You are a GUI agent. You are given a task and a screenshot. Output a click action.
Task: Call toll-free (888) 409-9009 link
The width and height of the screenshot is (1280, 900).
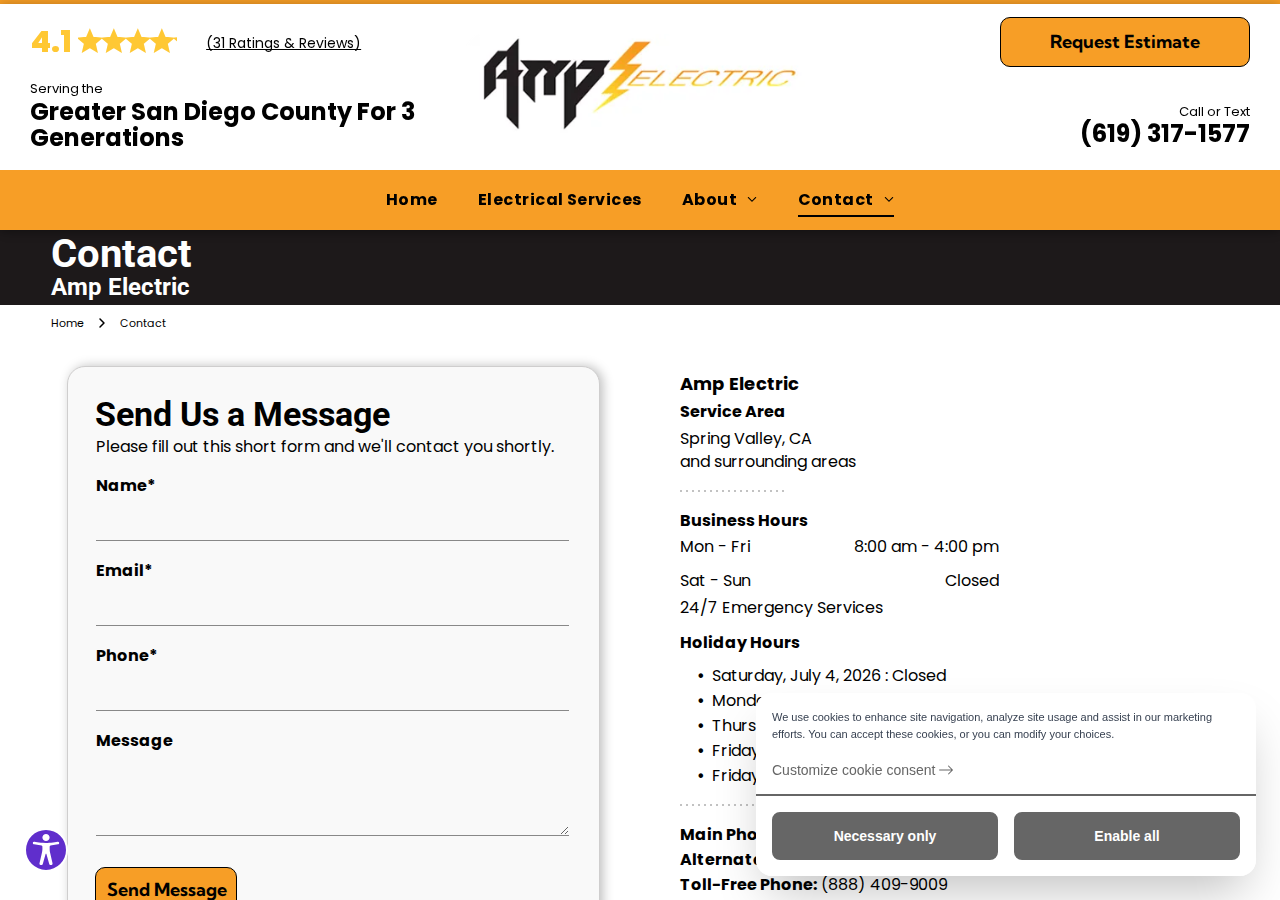coord(884,884)
